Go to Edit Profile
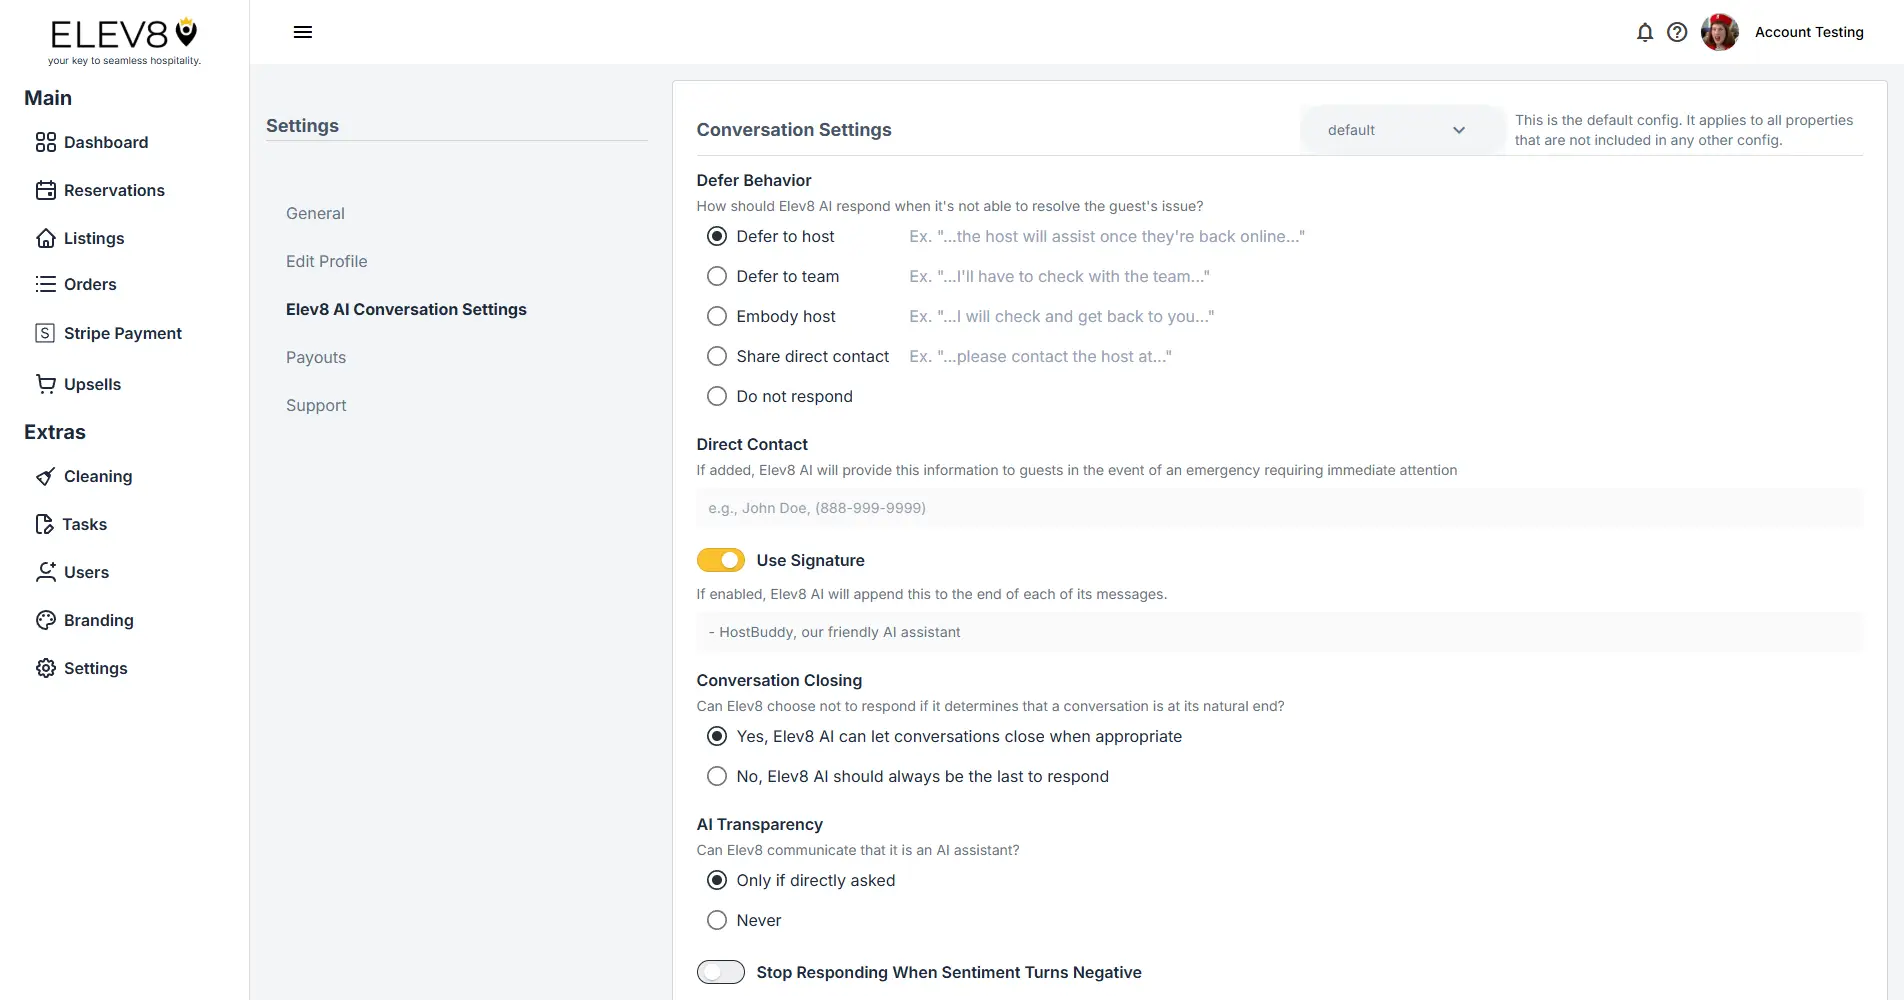 click(x=326, y=261)
